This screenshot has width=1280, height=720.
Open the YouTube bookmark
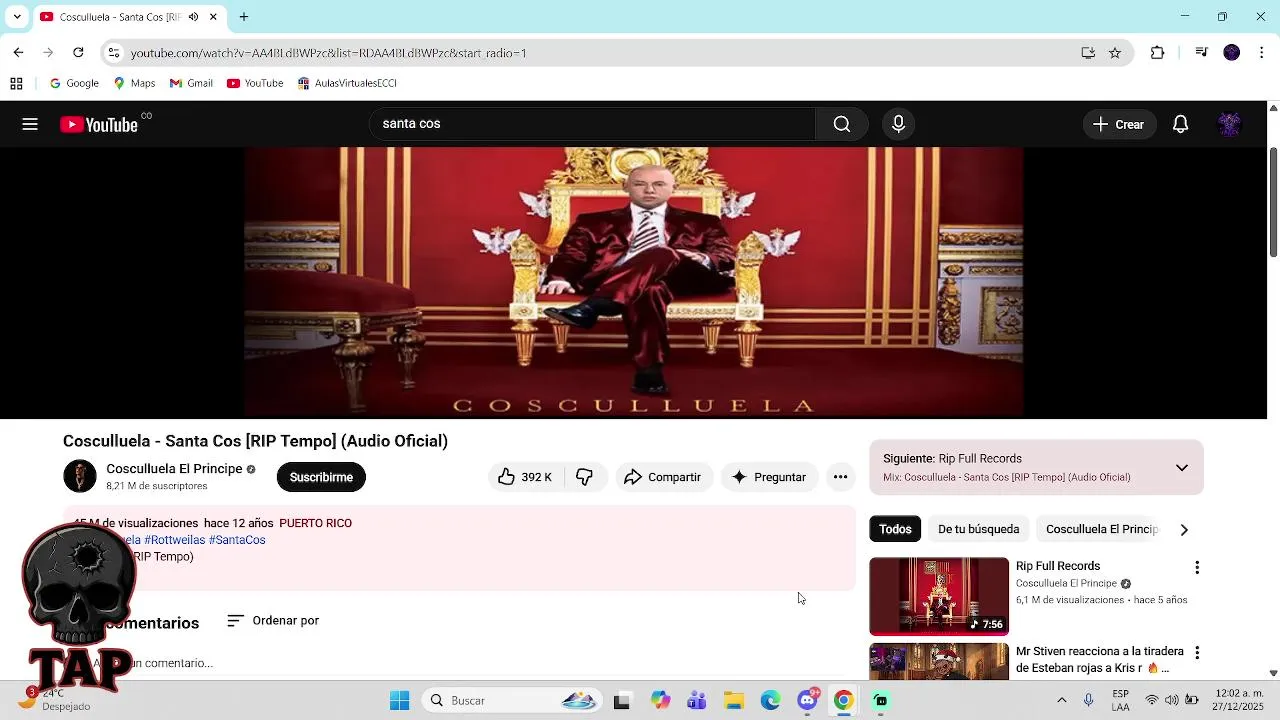coord(255,83)
